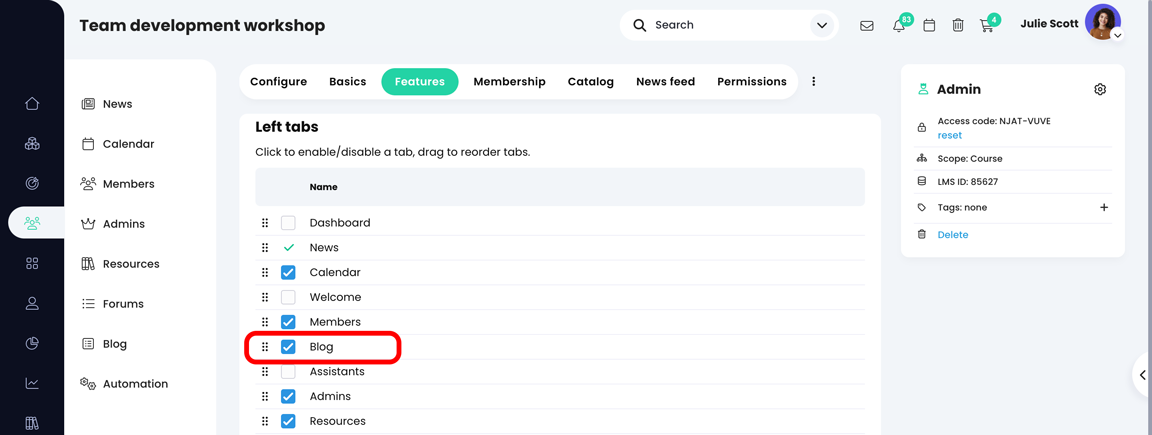
Task: Open the books library icon at sidebar bottom
Action: (32, 423)
